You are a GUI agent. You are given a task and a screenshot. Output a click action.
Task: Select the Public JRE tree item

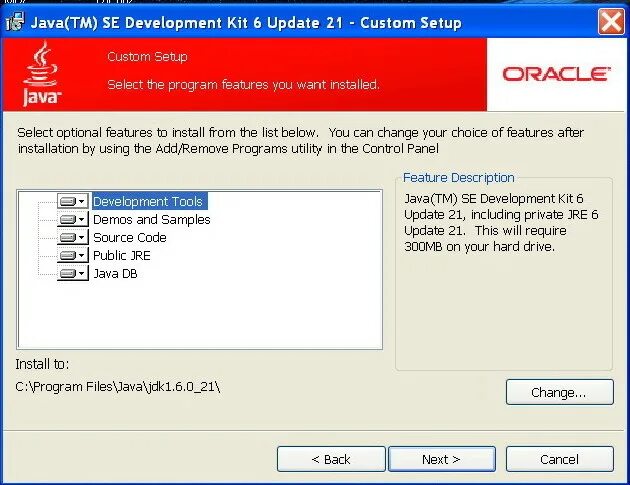[x=122, y=256]
